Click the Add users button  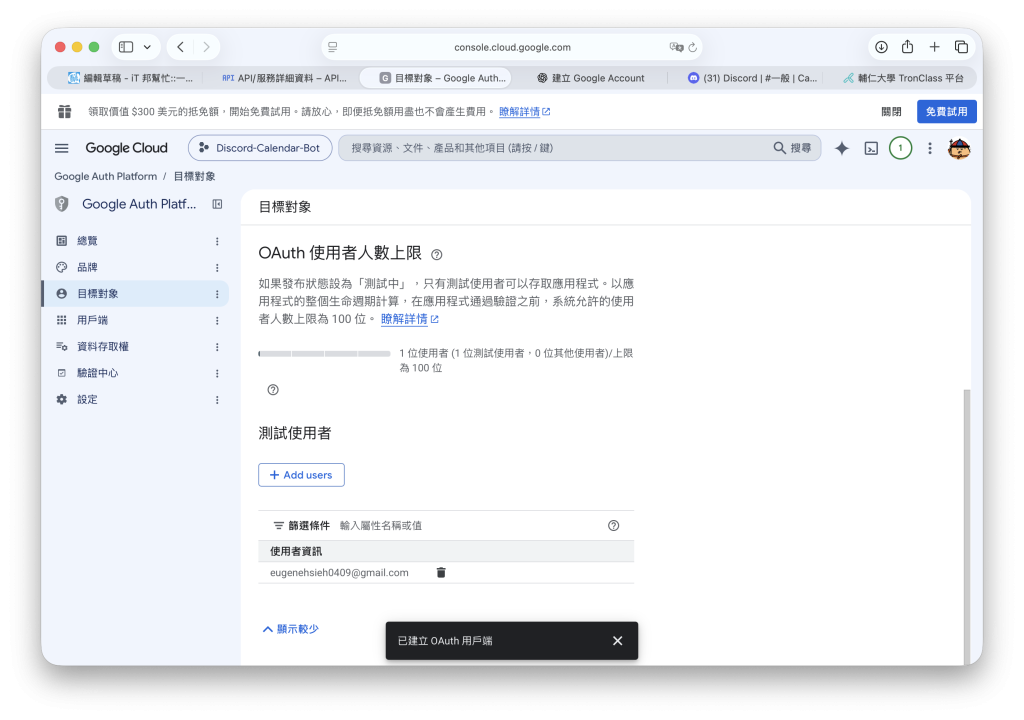(301, 475)
